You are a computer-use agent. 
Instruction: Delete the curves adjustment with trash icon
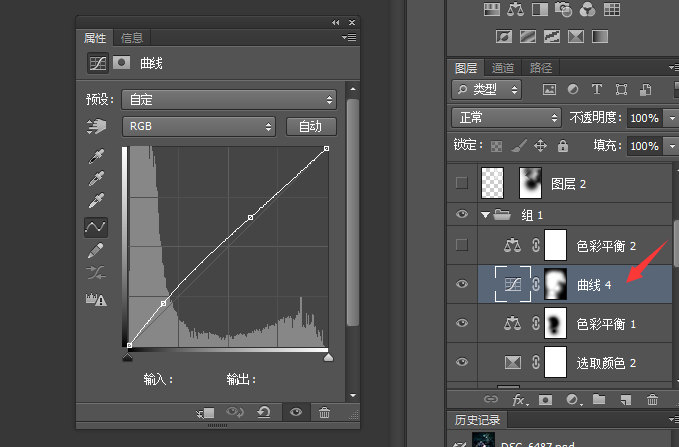[x=324, y=412]
